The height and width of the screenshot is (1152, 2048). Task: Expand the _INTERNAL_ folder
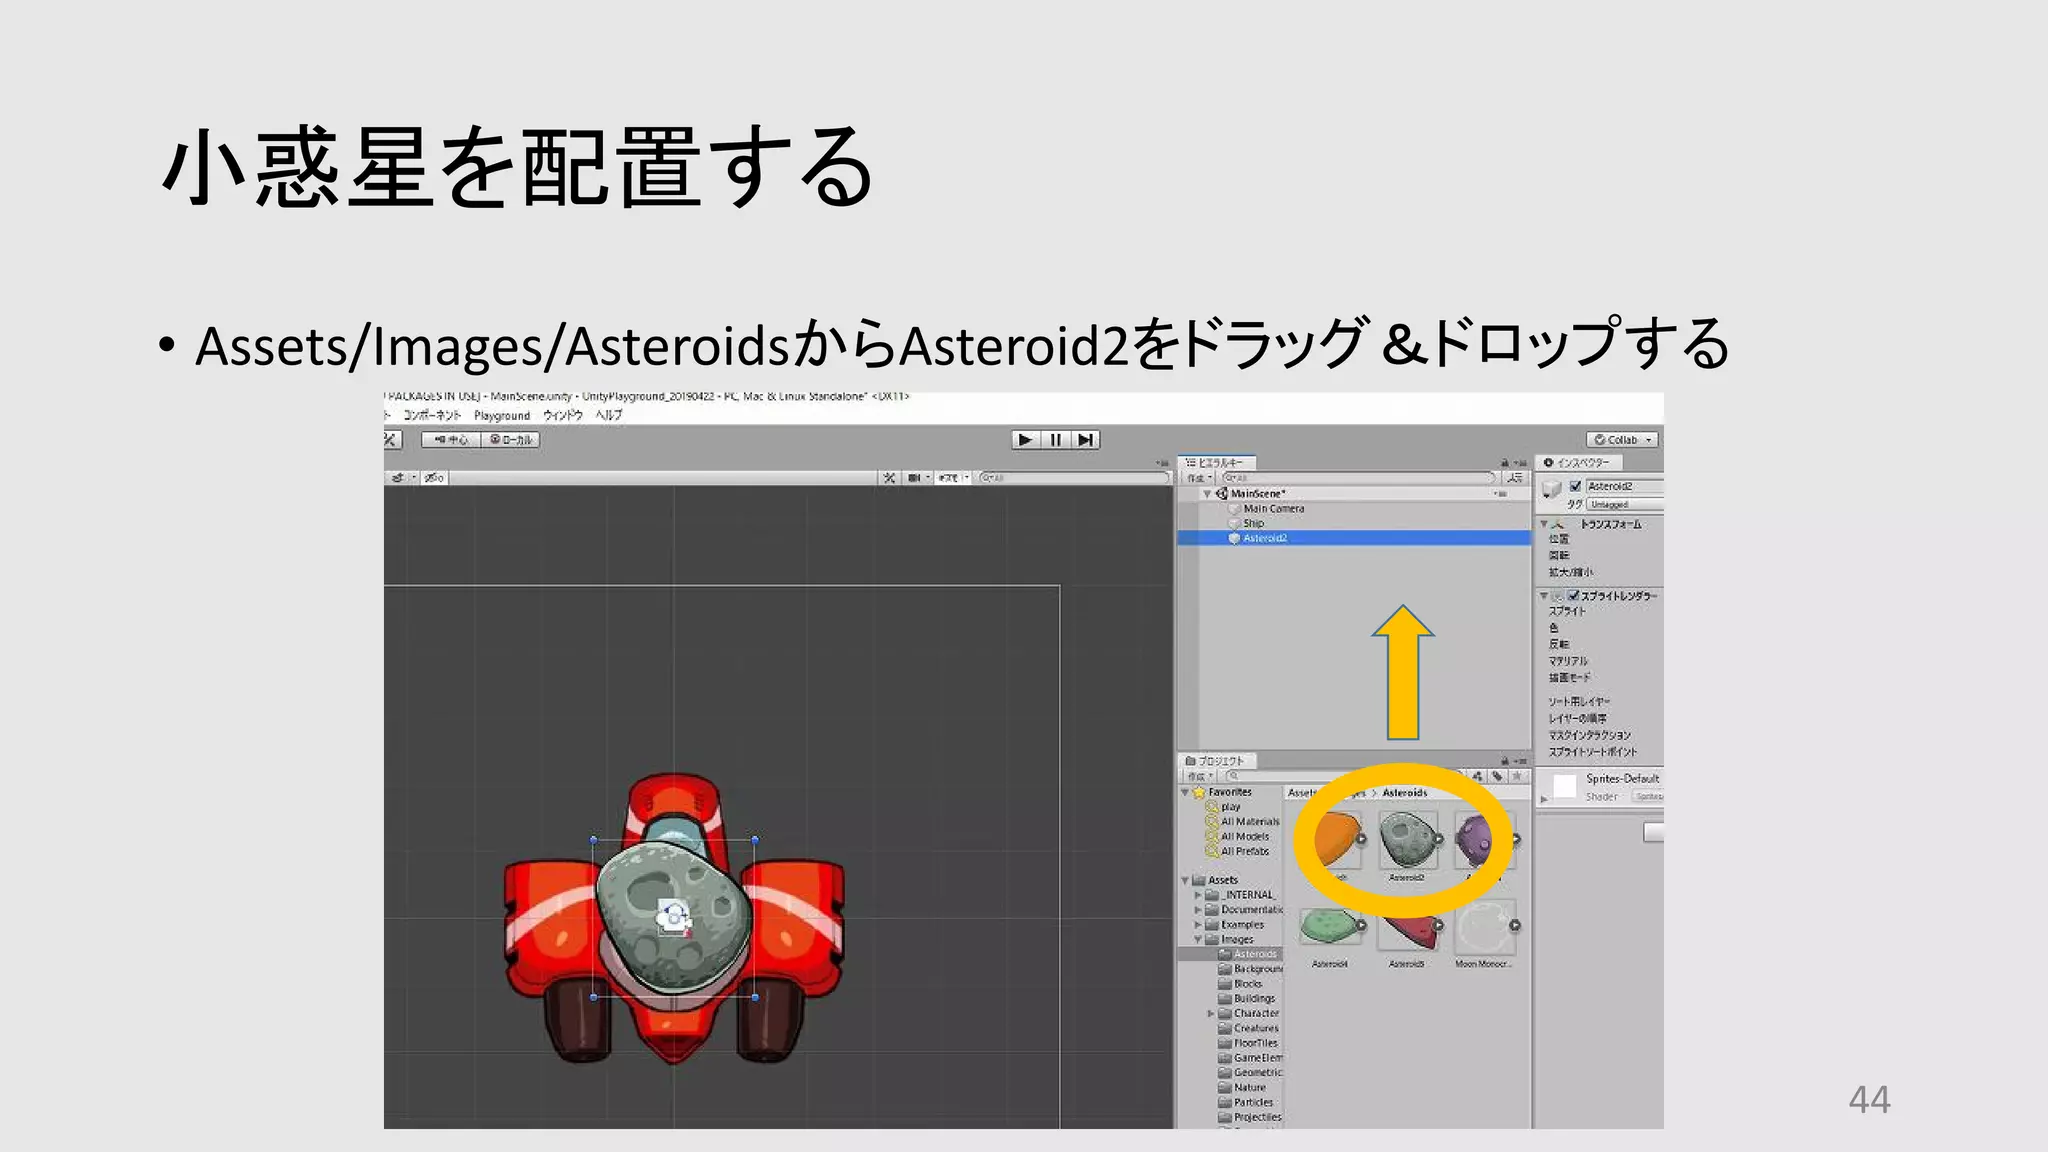1198,895
